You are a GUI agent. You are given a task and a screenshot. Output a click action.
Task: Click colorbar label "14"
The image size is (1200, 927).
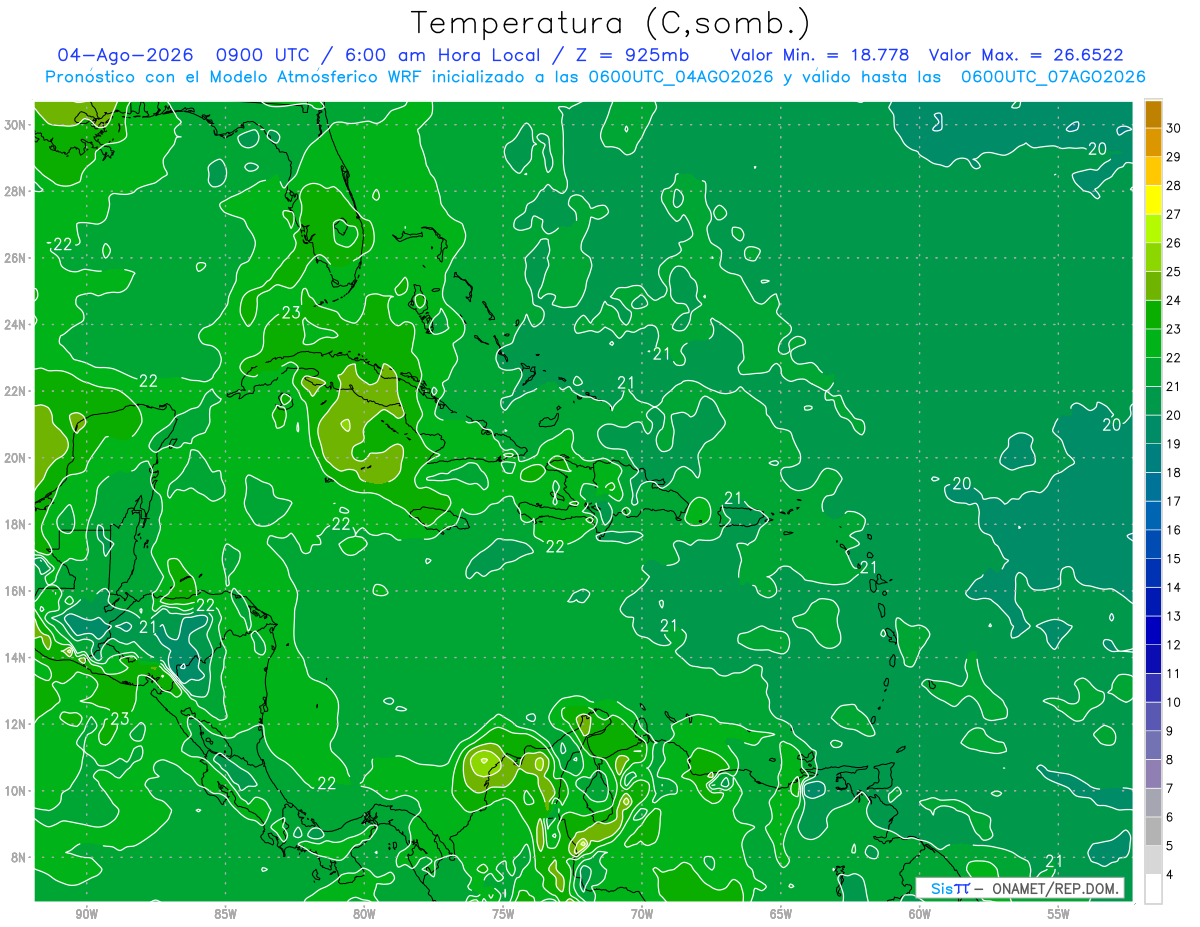(1174, 587)
